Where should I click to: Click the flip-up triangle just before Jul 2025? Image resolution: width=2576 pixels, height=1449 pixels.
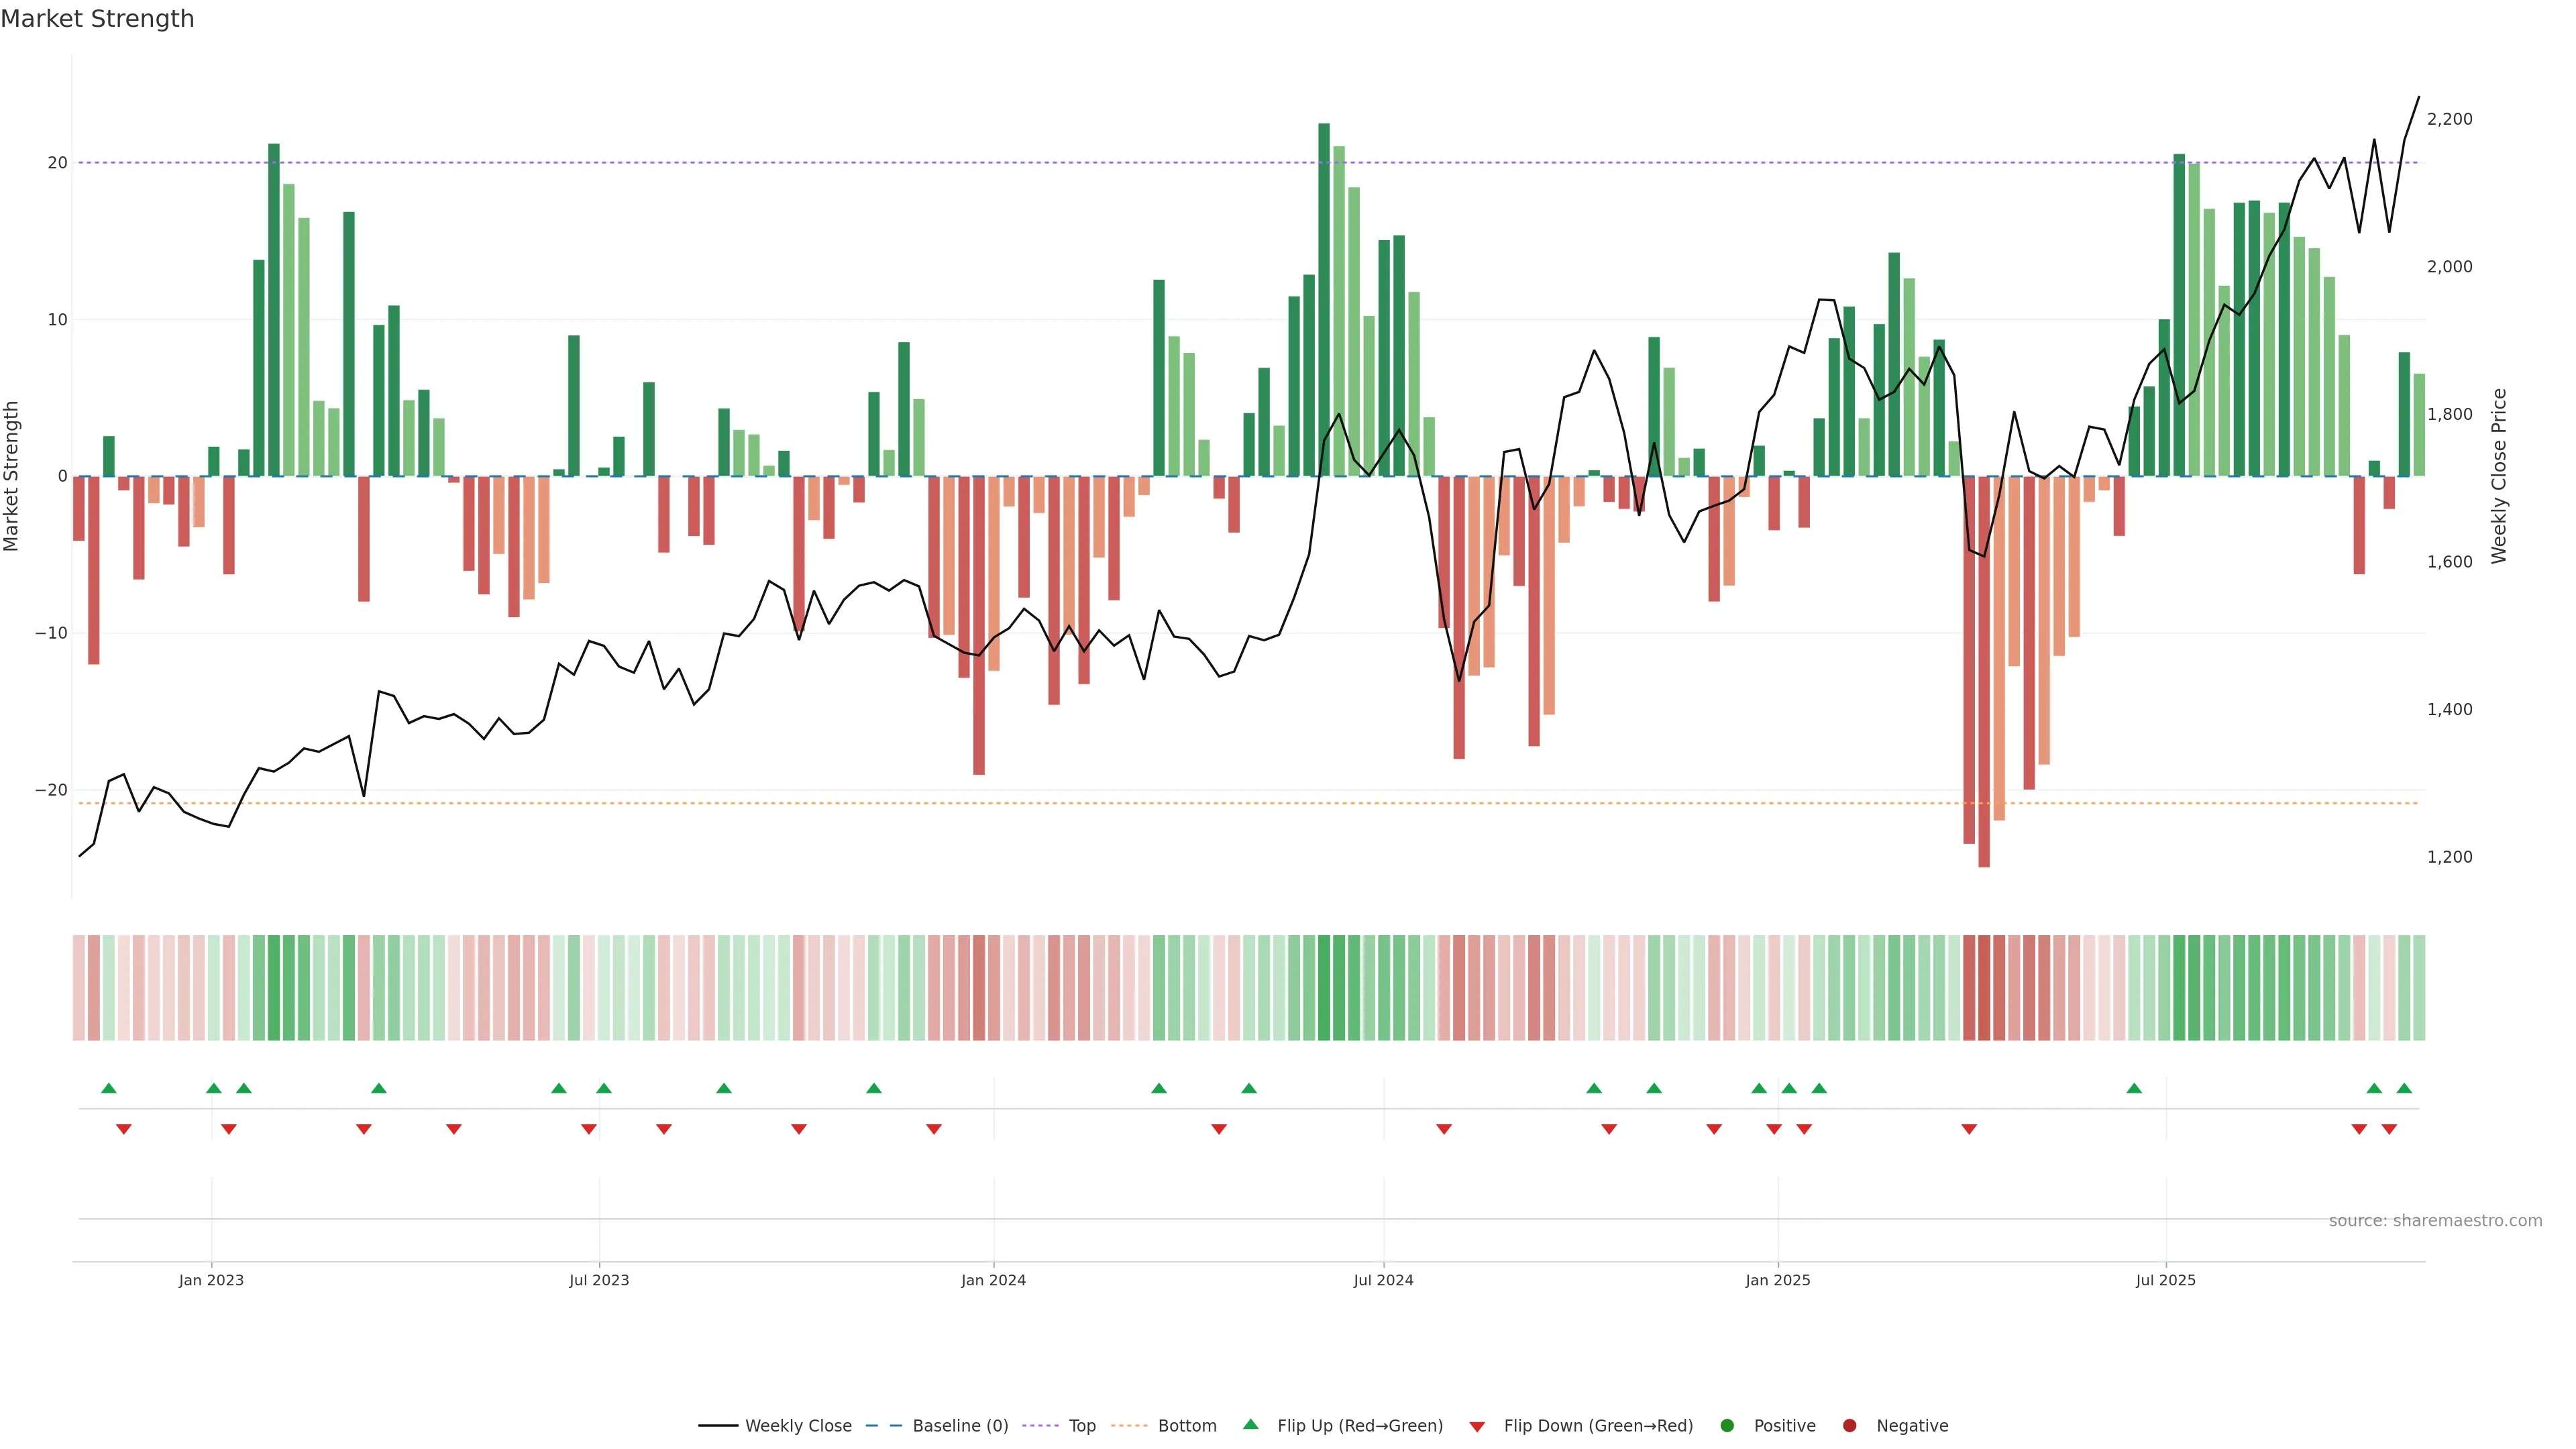coord(2134,1088)
